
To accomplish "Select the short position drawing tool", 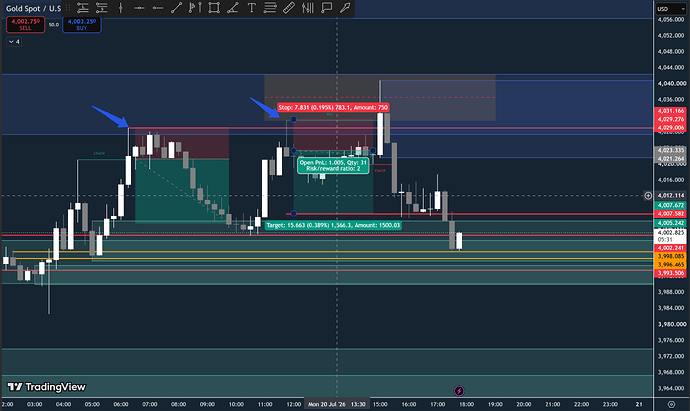I will point(102,7).
